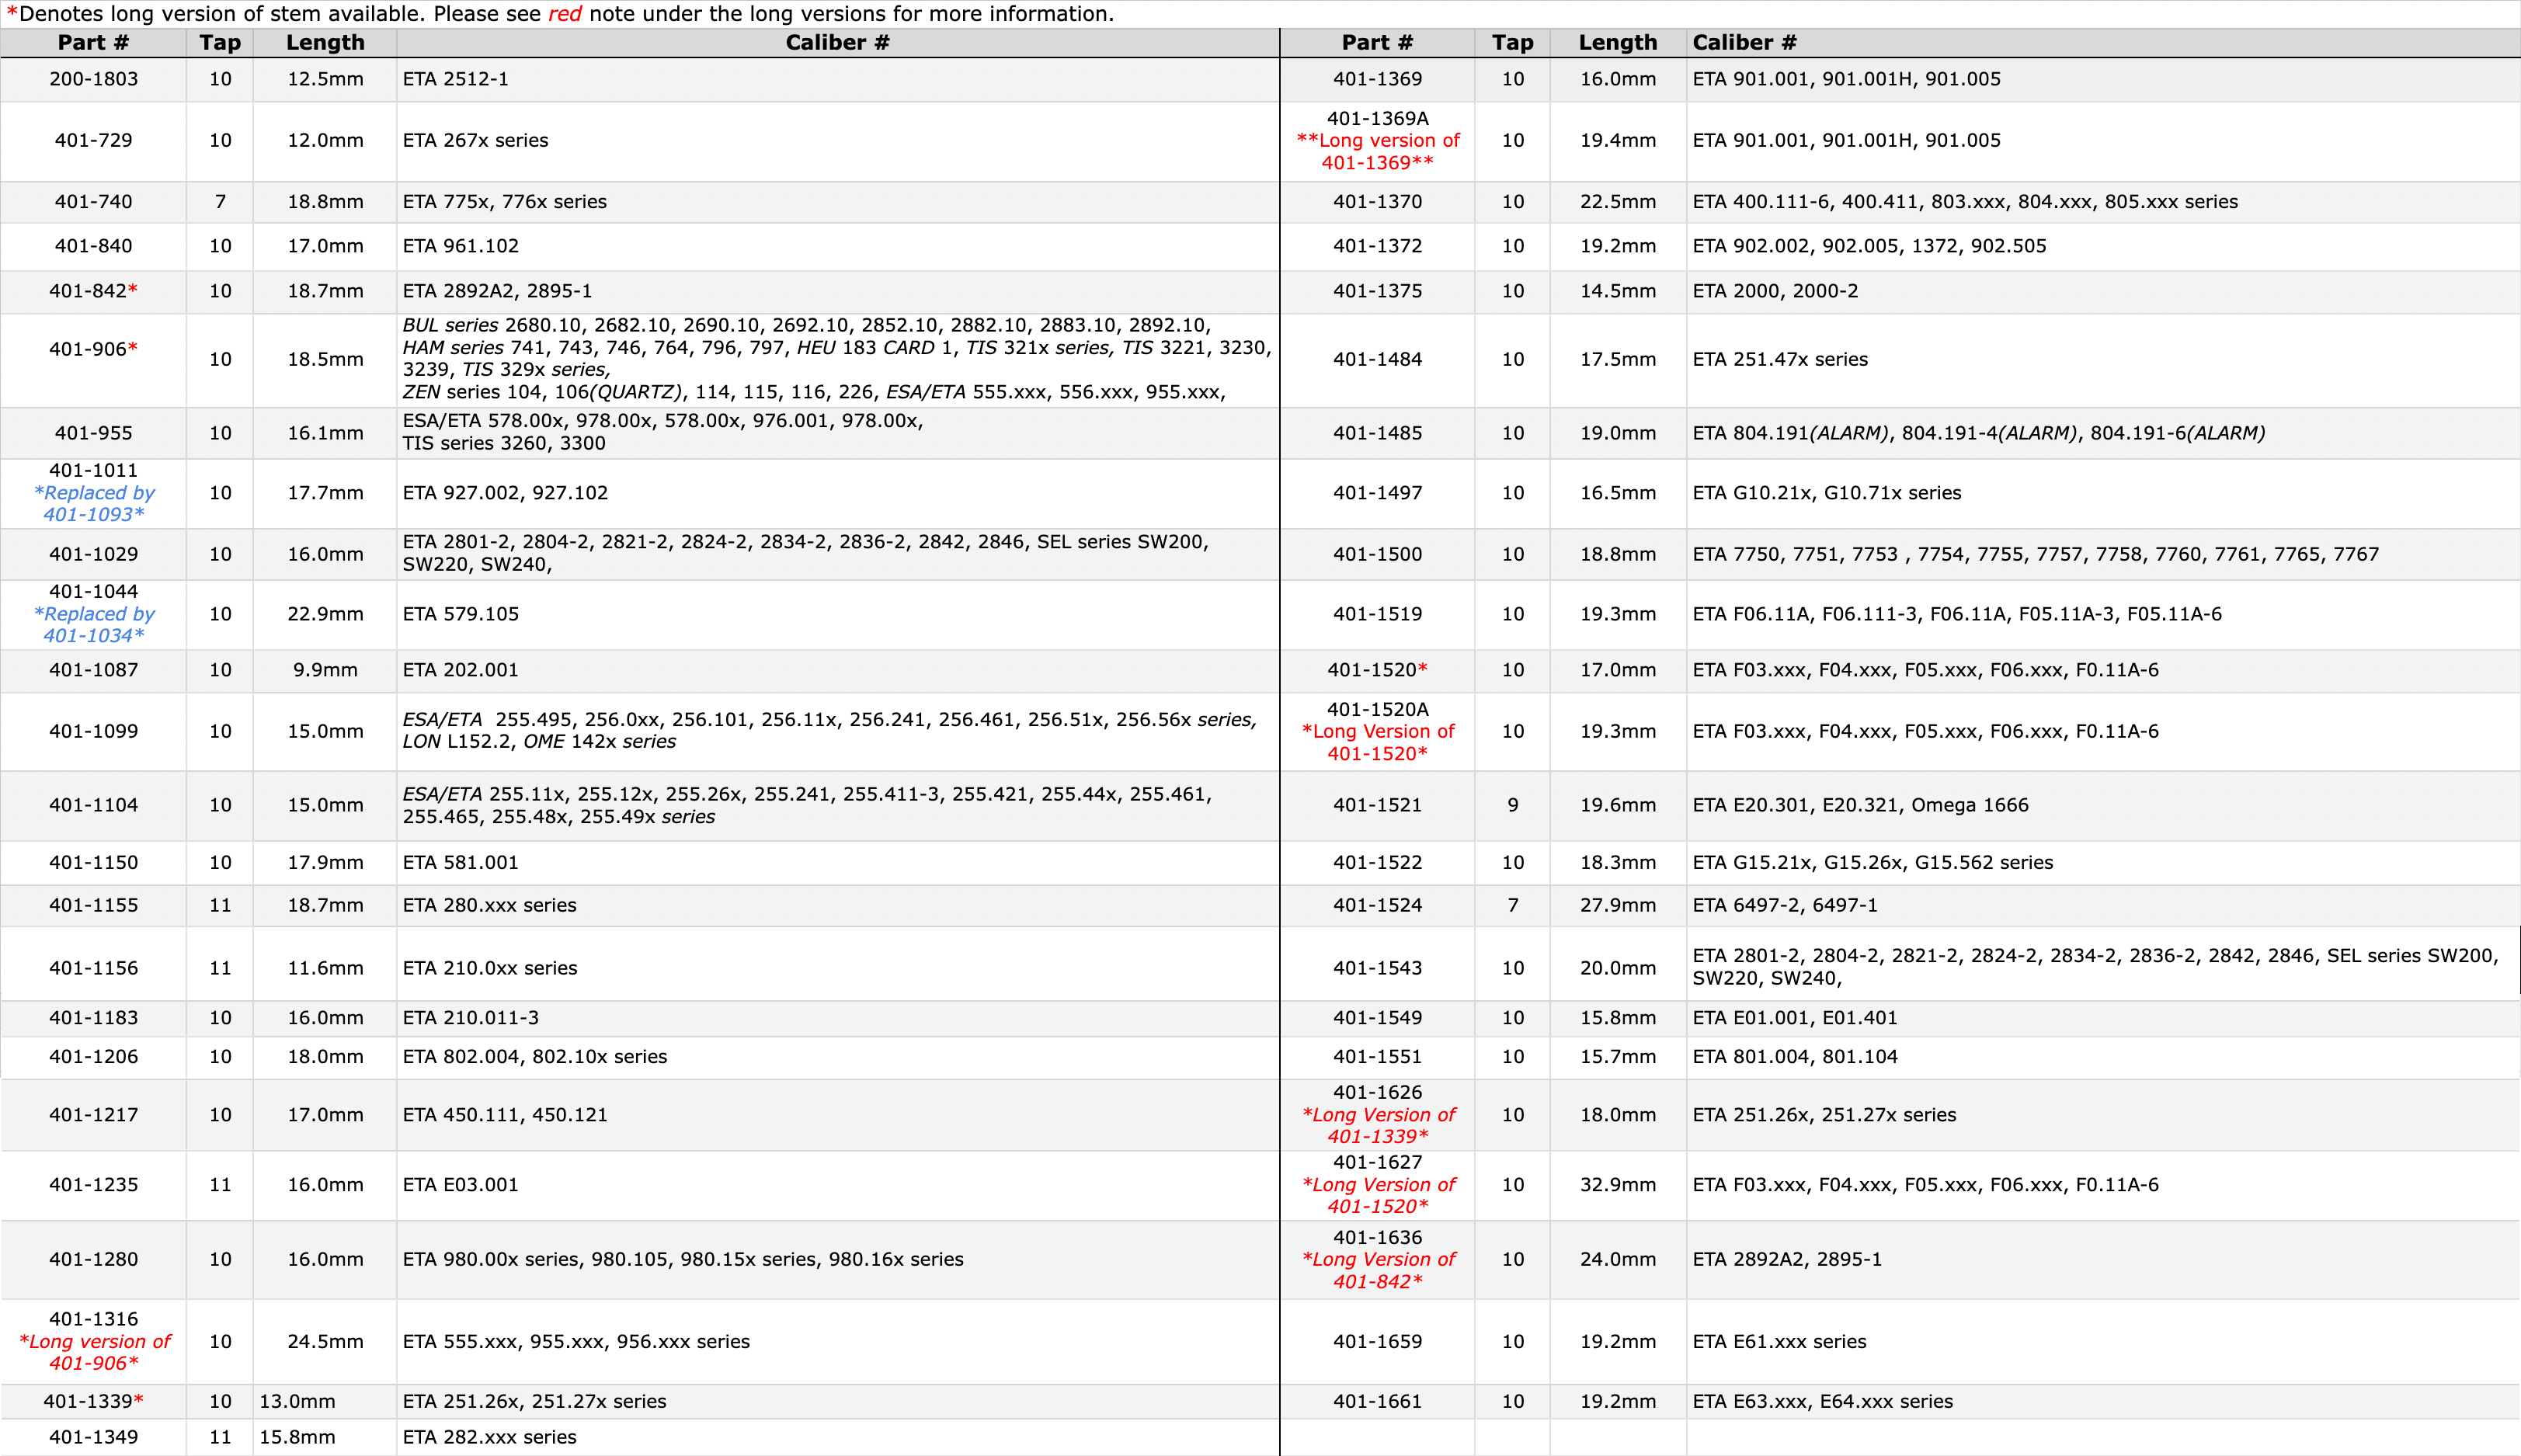This screenshot has width=2521, height=1456.
Task: Click caliber ETA 961.102
Action: [461, 246]
